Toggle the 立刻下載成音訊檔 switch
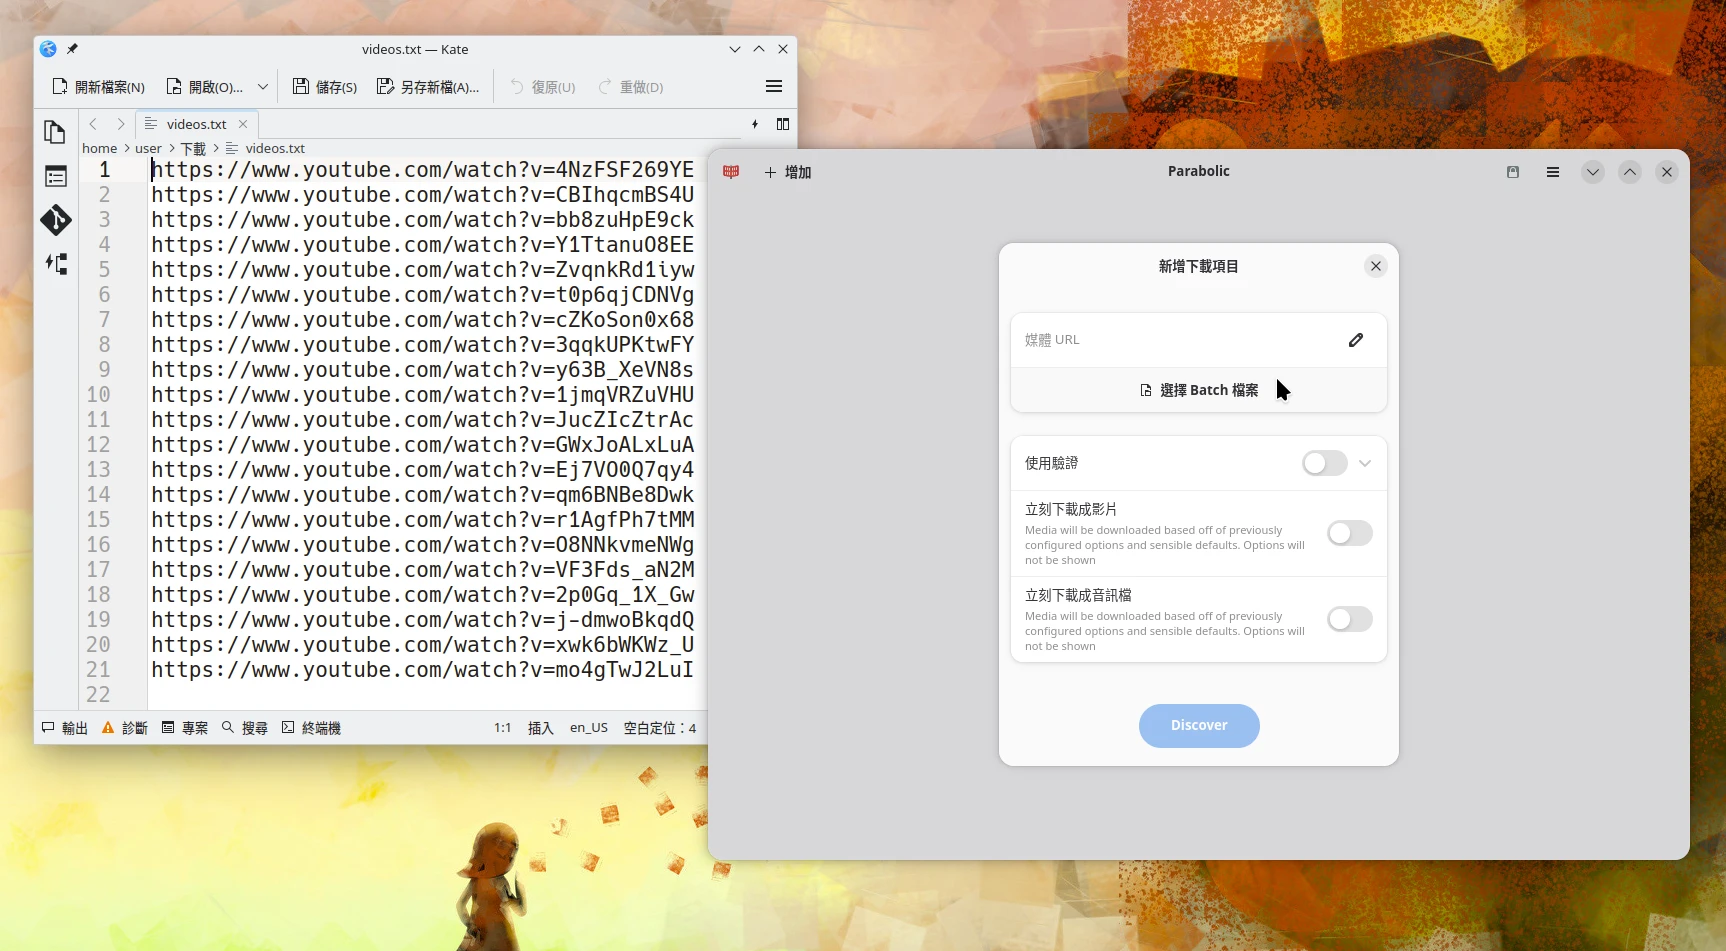1726x951 pixels. click(1350, 619)
